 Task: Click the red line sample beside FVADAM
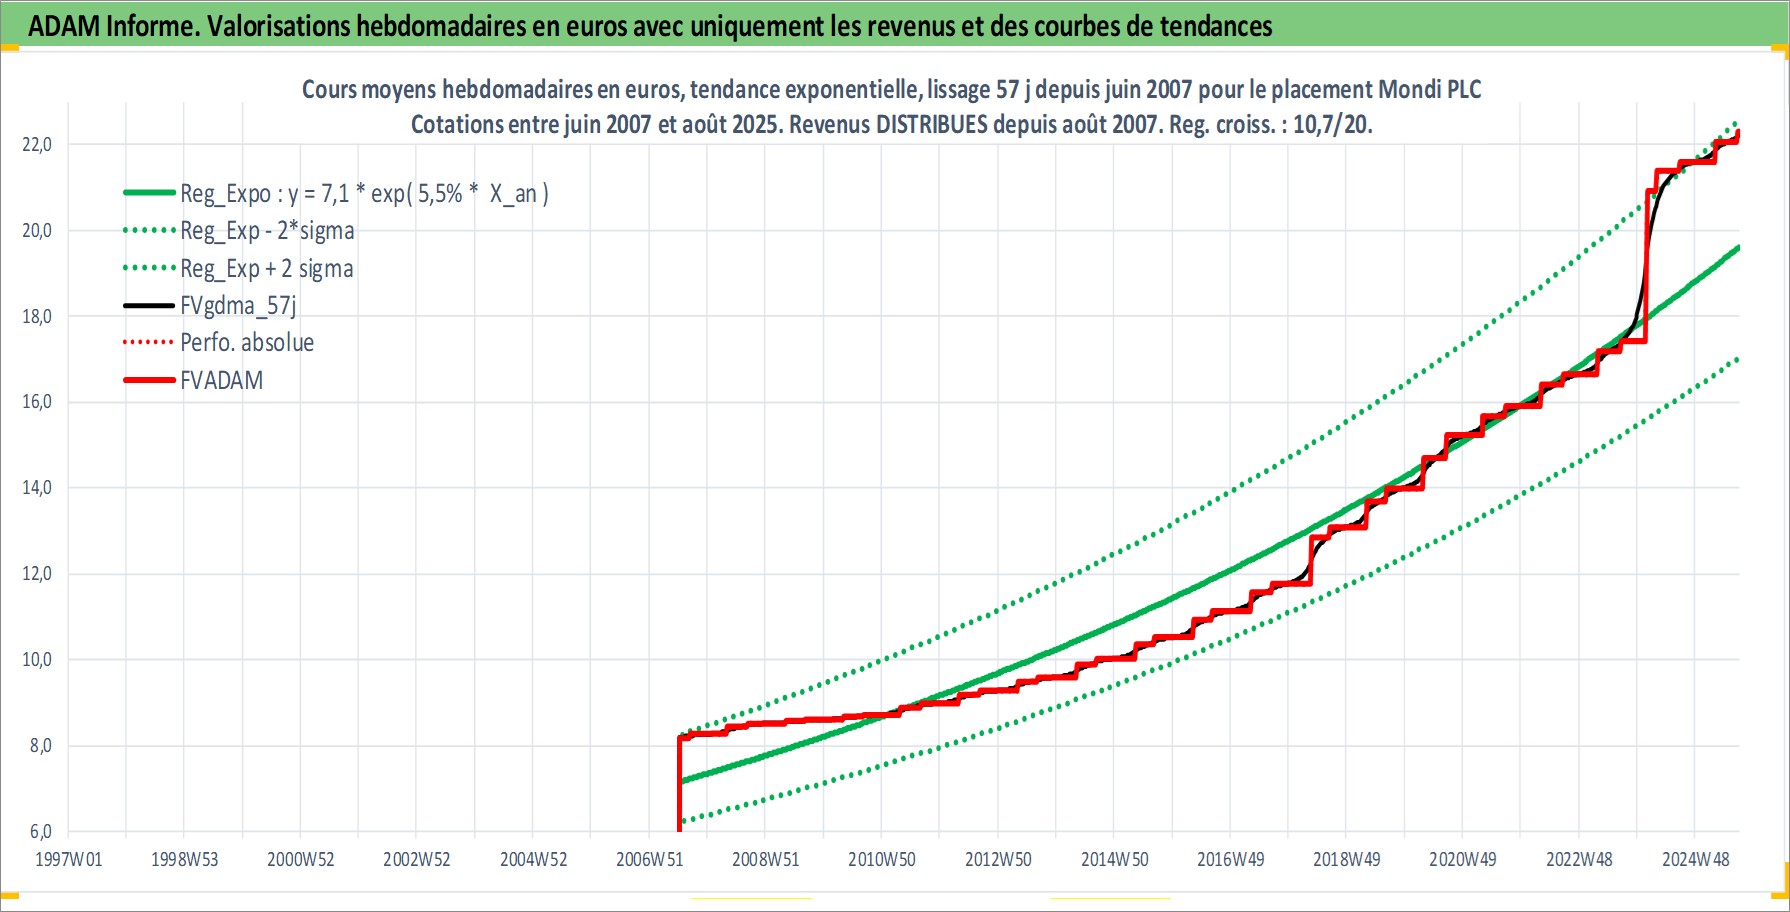tap(149, 381)
